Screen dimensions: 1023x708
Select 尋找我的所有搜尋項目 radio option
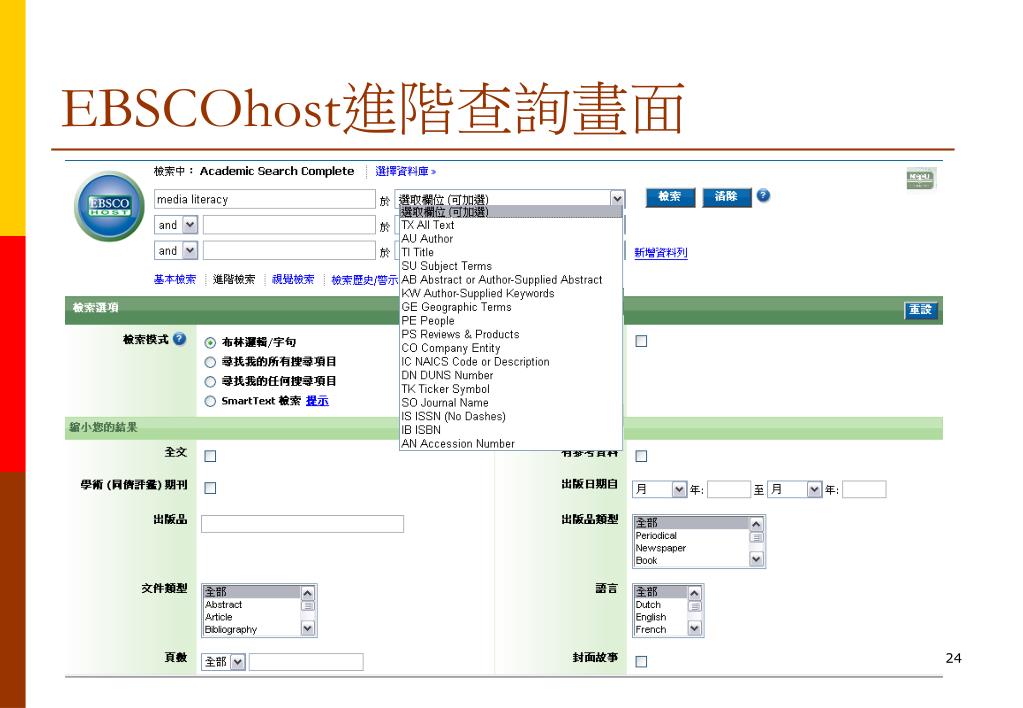tap(210, 362)
